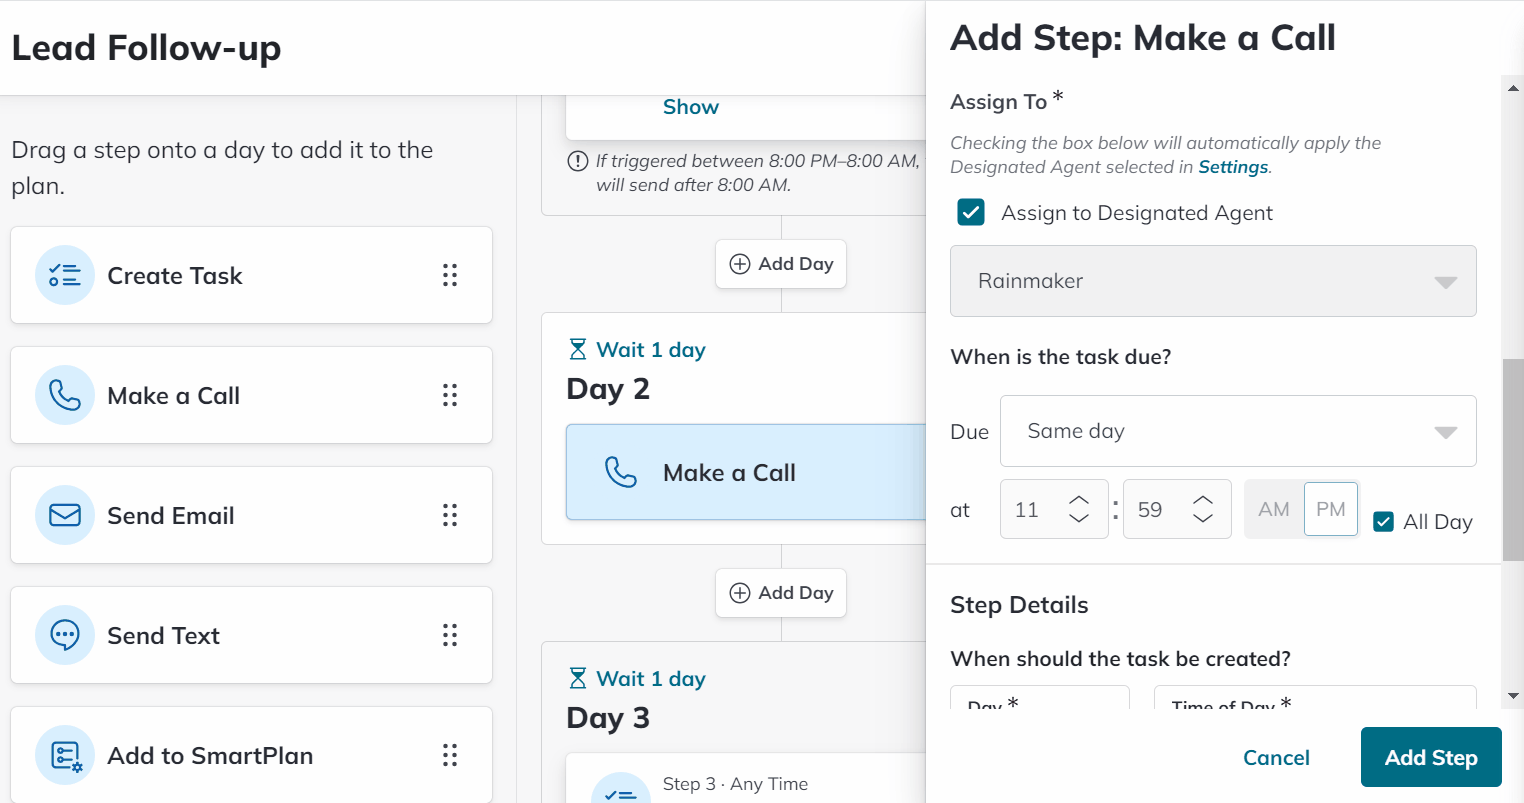Click the Day 3 heading
Image resolution: width=1524 pixels, height=803 pixels.
coord(608,717)
